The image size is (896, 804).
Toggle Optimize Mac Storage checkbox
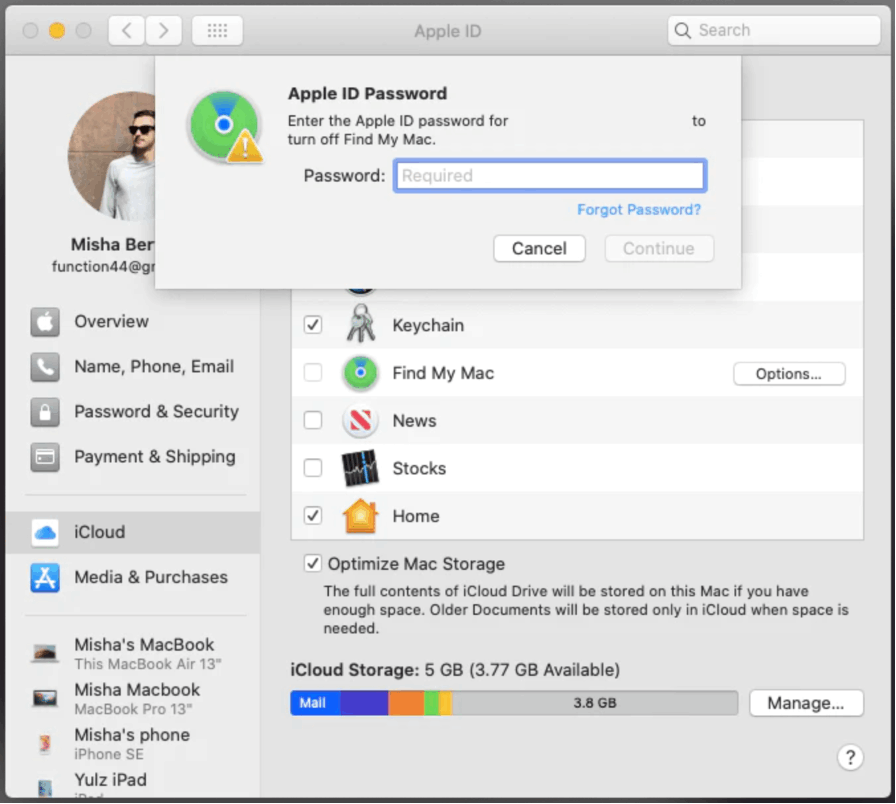click(313, 563)
